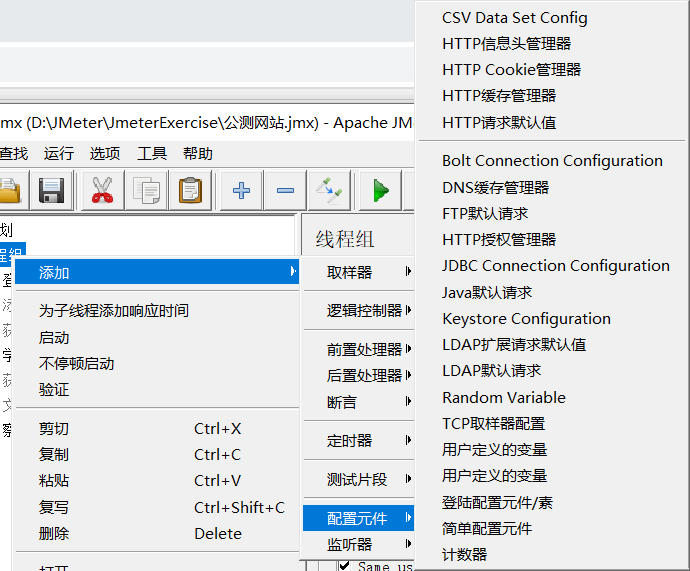Click the Expand all plus icon
This screenshot has height=571, width=690.
[241, 190]
